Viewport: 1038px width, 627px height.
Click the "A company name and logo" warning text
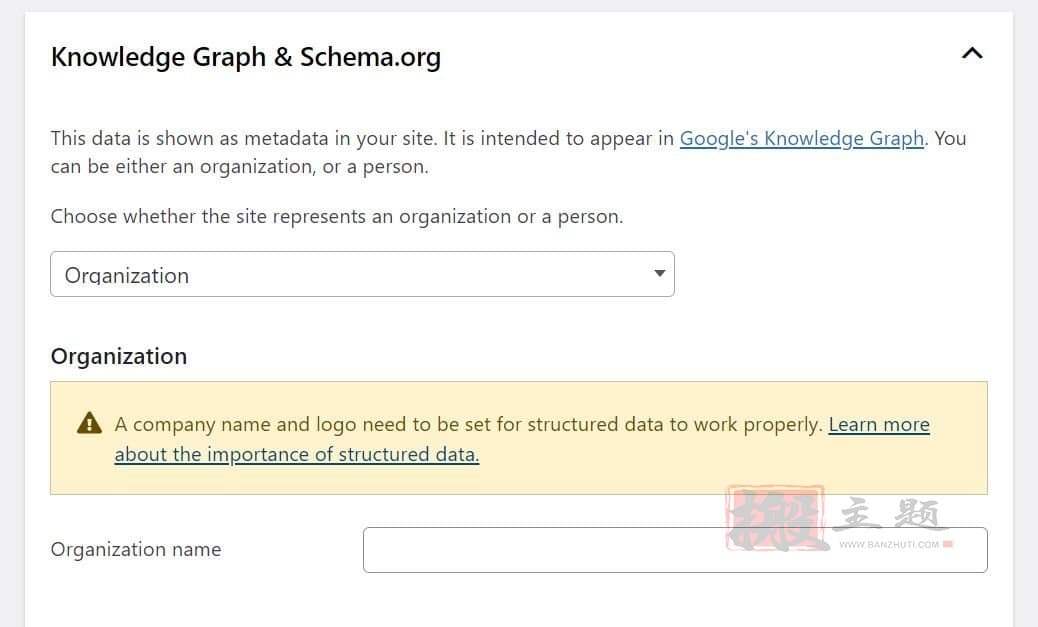pos(468,424)
